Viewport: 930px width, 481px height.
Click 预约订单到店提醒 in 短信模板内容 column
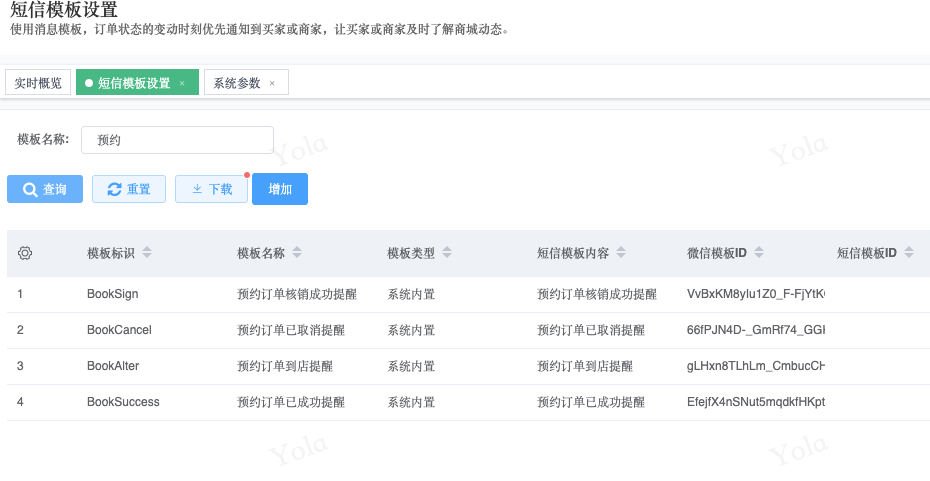point(585,366)
